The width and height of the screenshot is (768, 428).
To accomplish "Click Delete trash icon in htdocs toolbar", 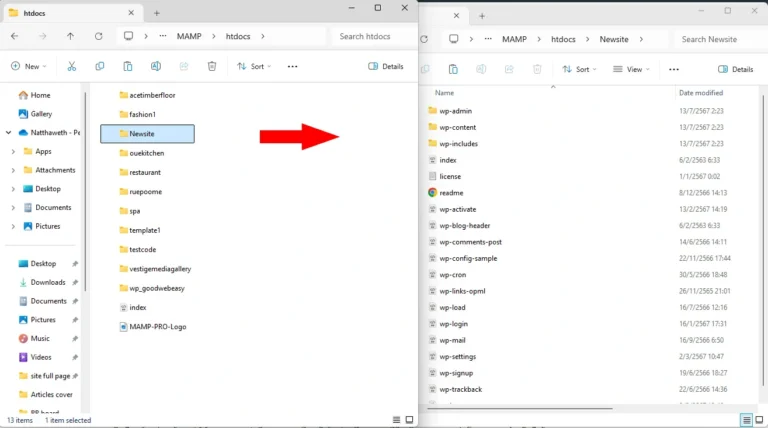I will pos(212,66).
